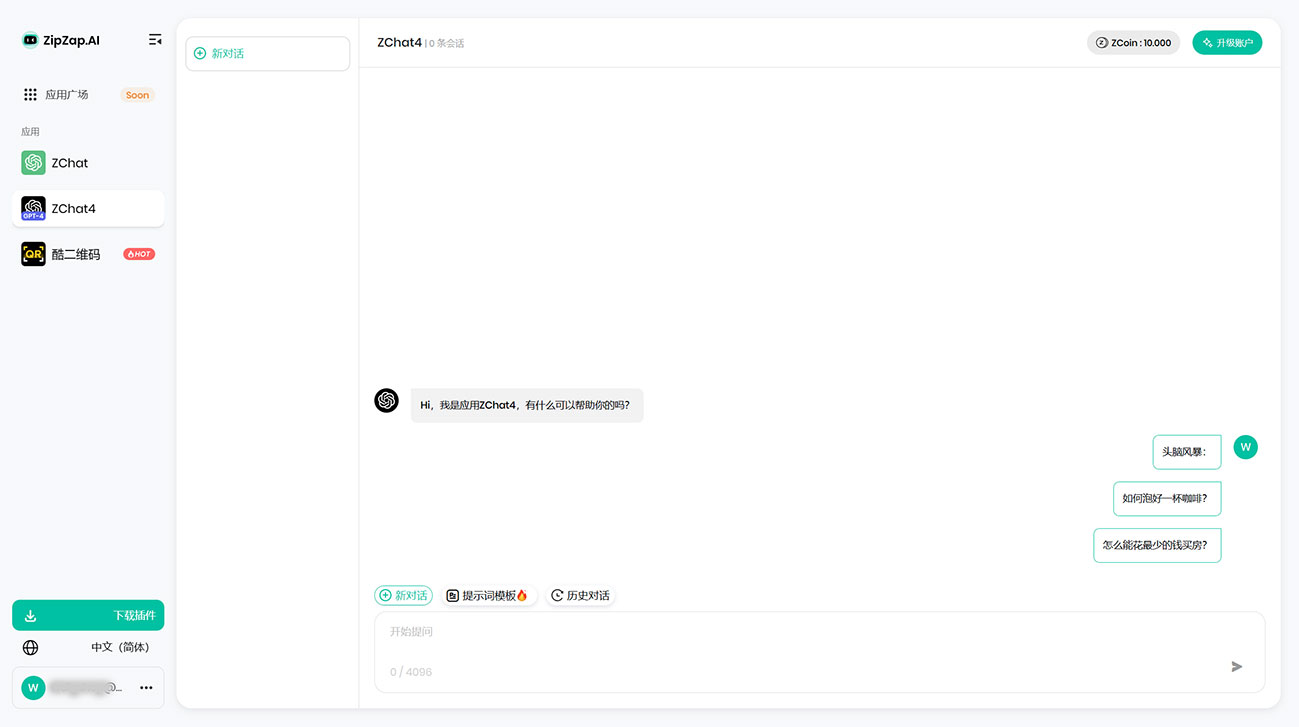1299x727 pixels.
Task: Open the 提示词模板 prompt template tab
Action: point(489,594)
